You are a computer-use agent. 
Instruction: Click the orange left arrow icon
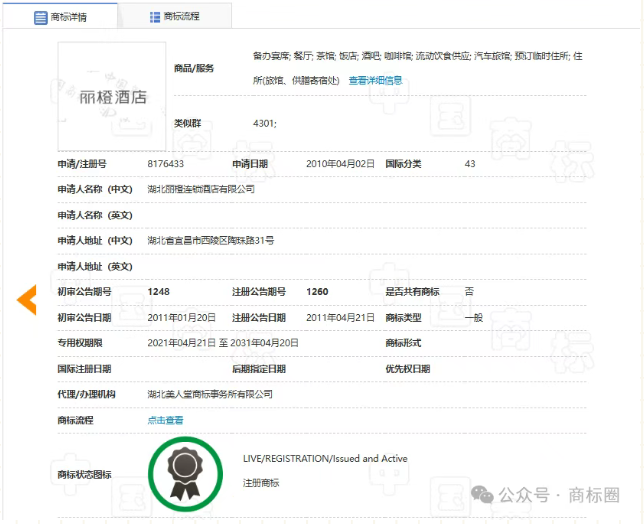(27, 298)
